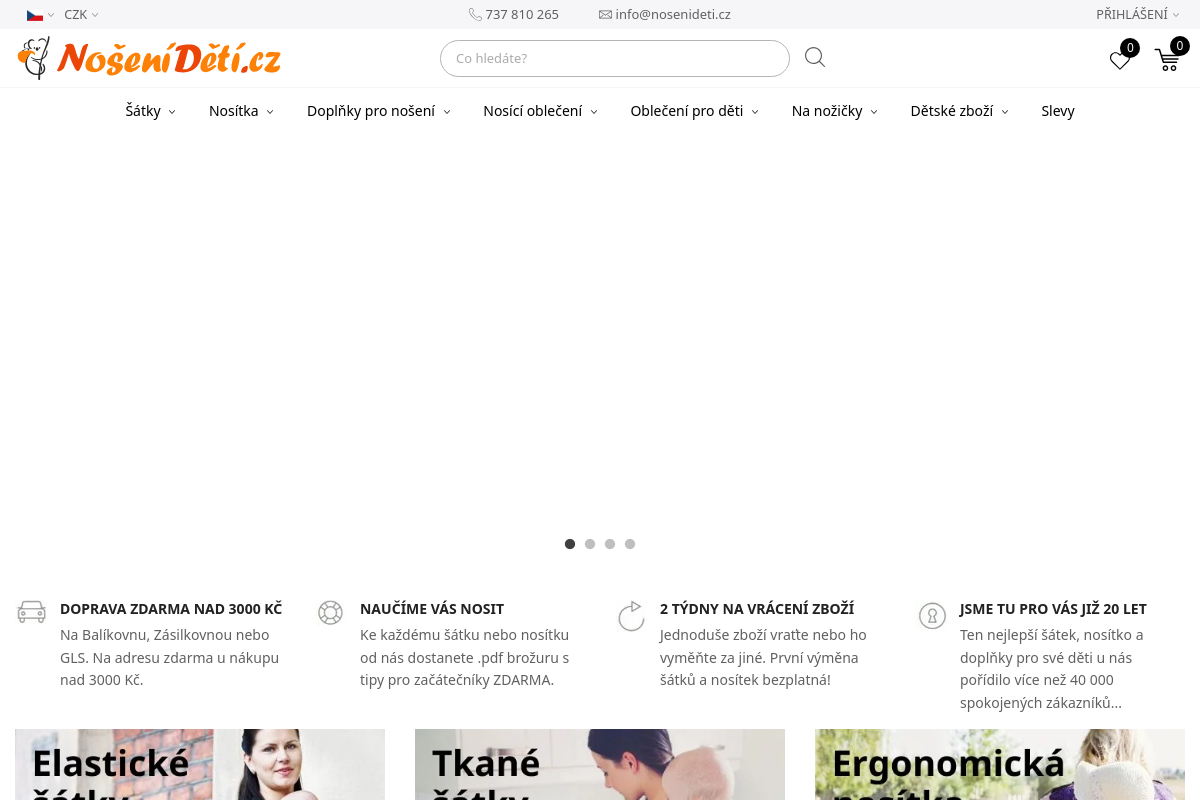Click the circular arrow returns icon
1200x800 pixels.
tap(631, 616)
